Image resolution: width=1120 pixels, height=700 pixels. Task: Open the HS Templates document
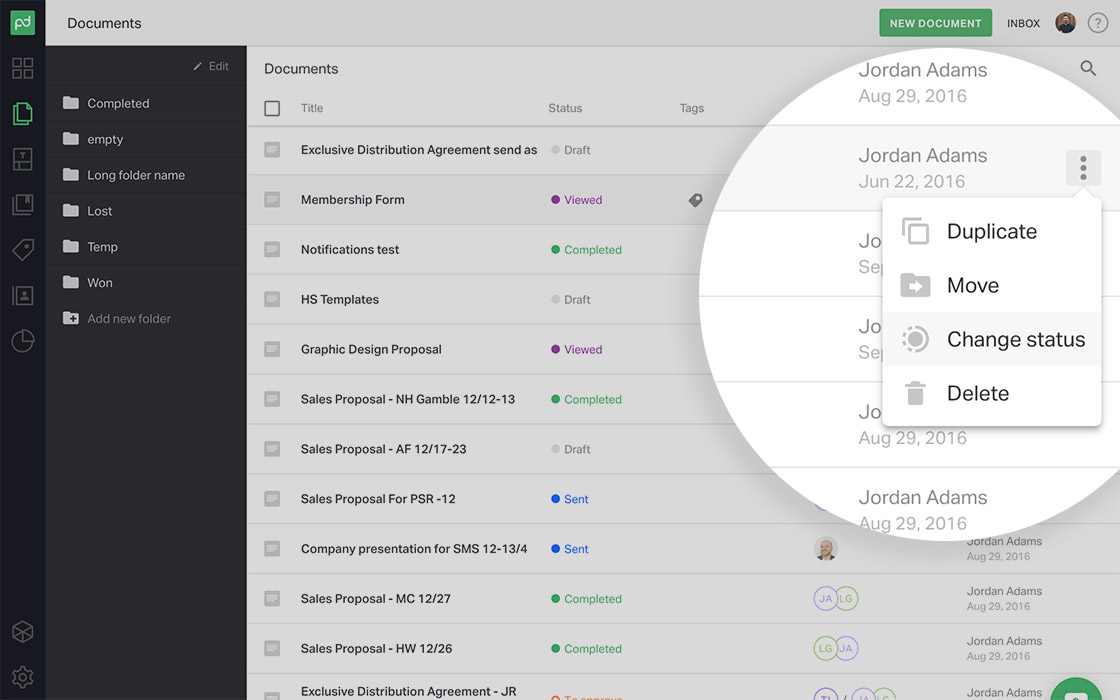point(340,299)
